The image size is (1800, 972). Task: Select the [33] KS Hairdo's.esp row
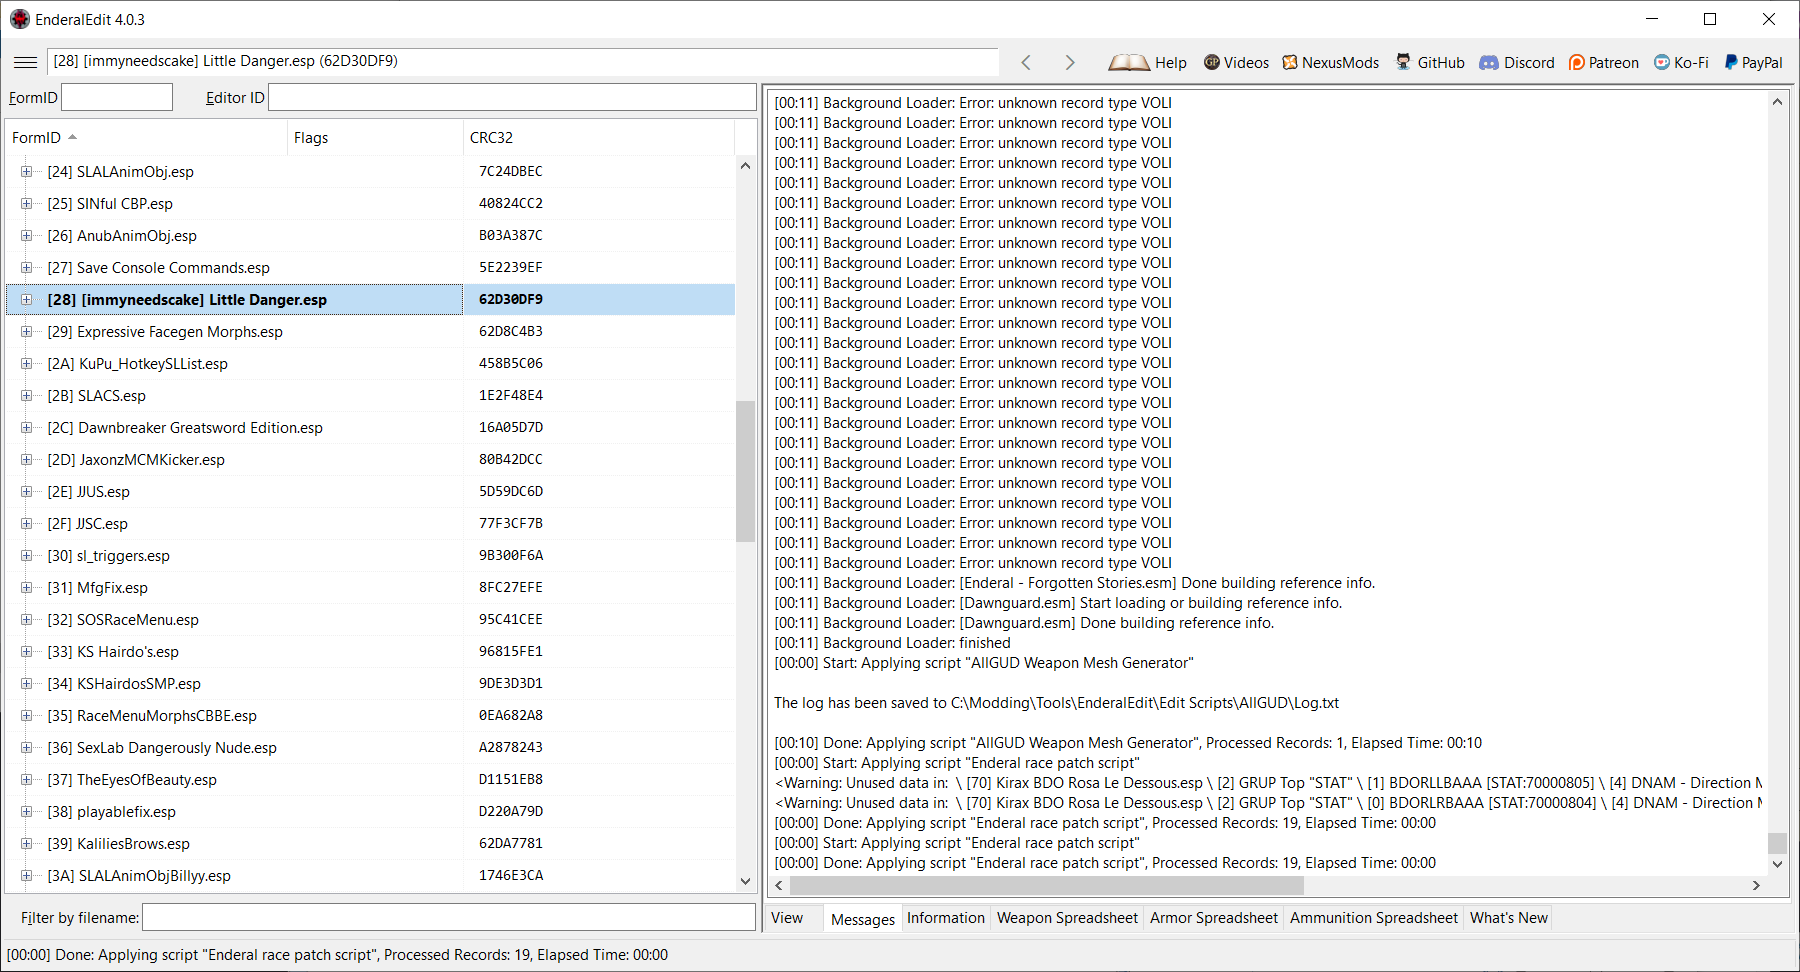(371, 651)
